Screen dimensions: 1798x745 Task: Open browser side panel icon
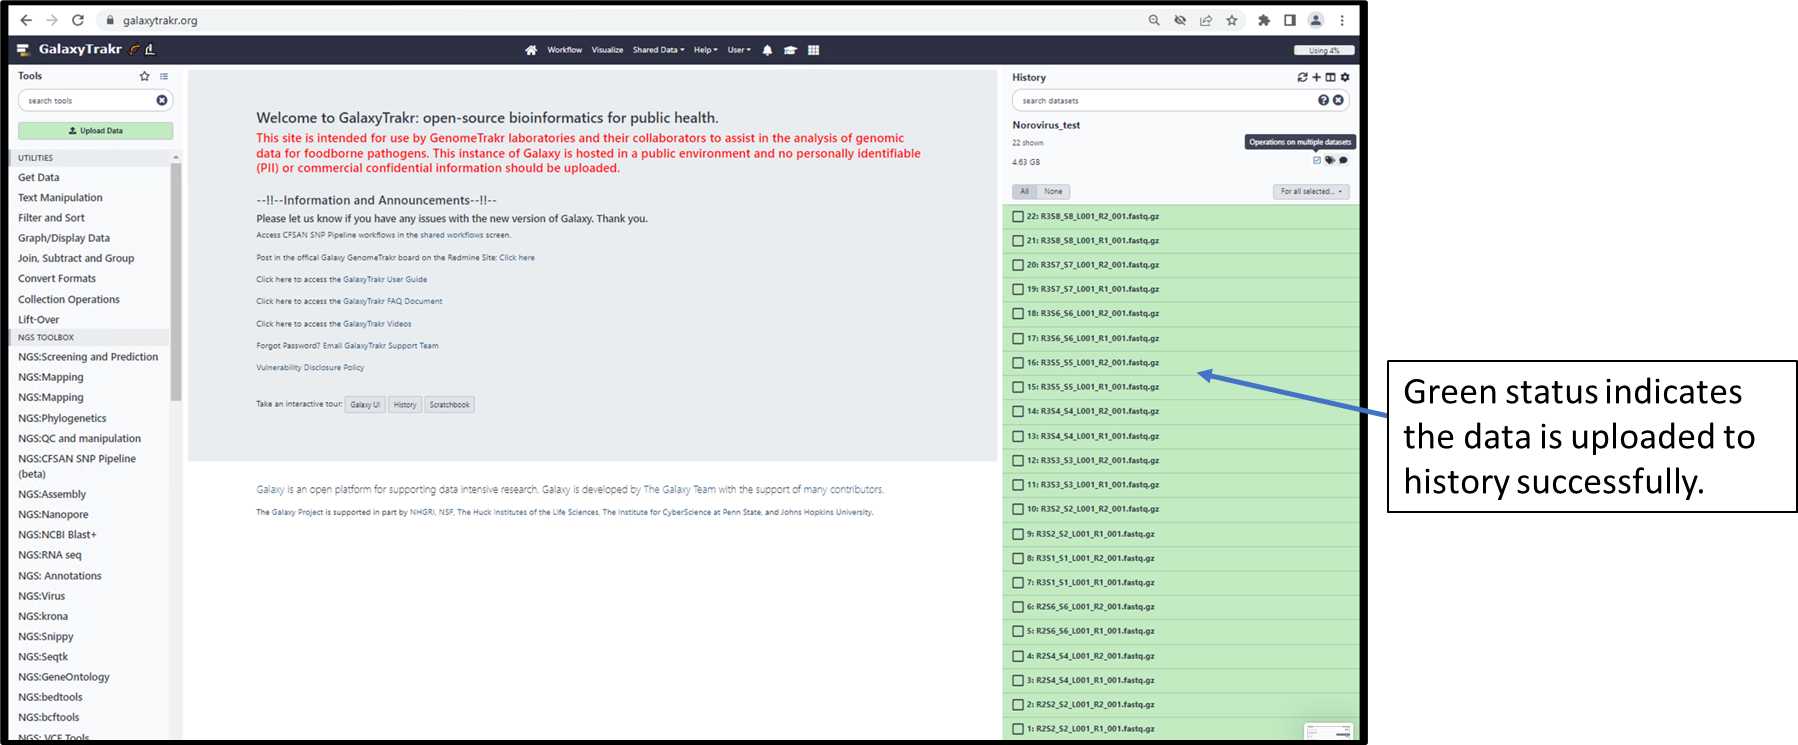(x=1290, y=20)
